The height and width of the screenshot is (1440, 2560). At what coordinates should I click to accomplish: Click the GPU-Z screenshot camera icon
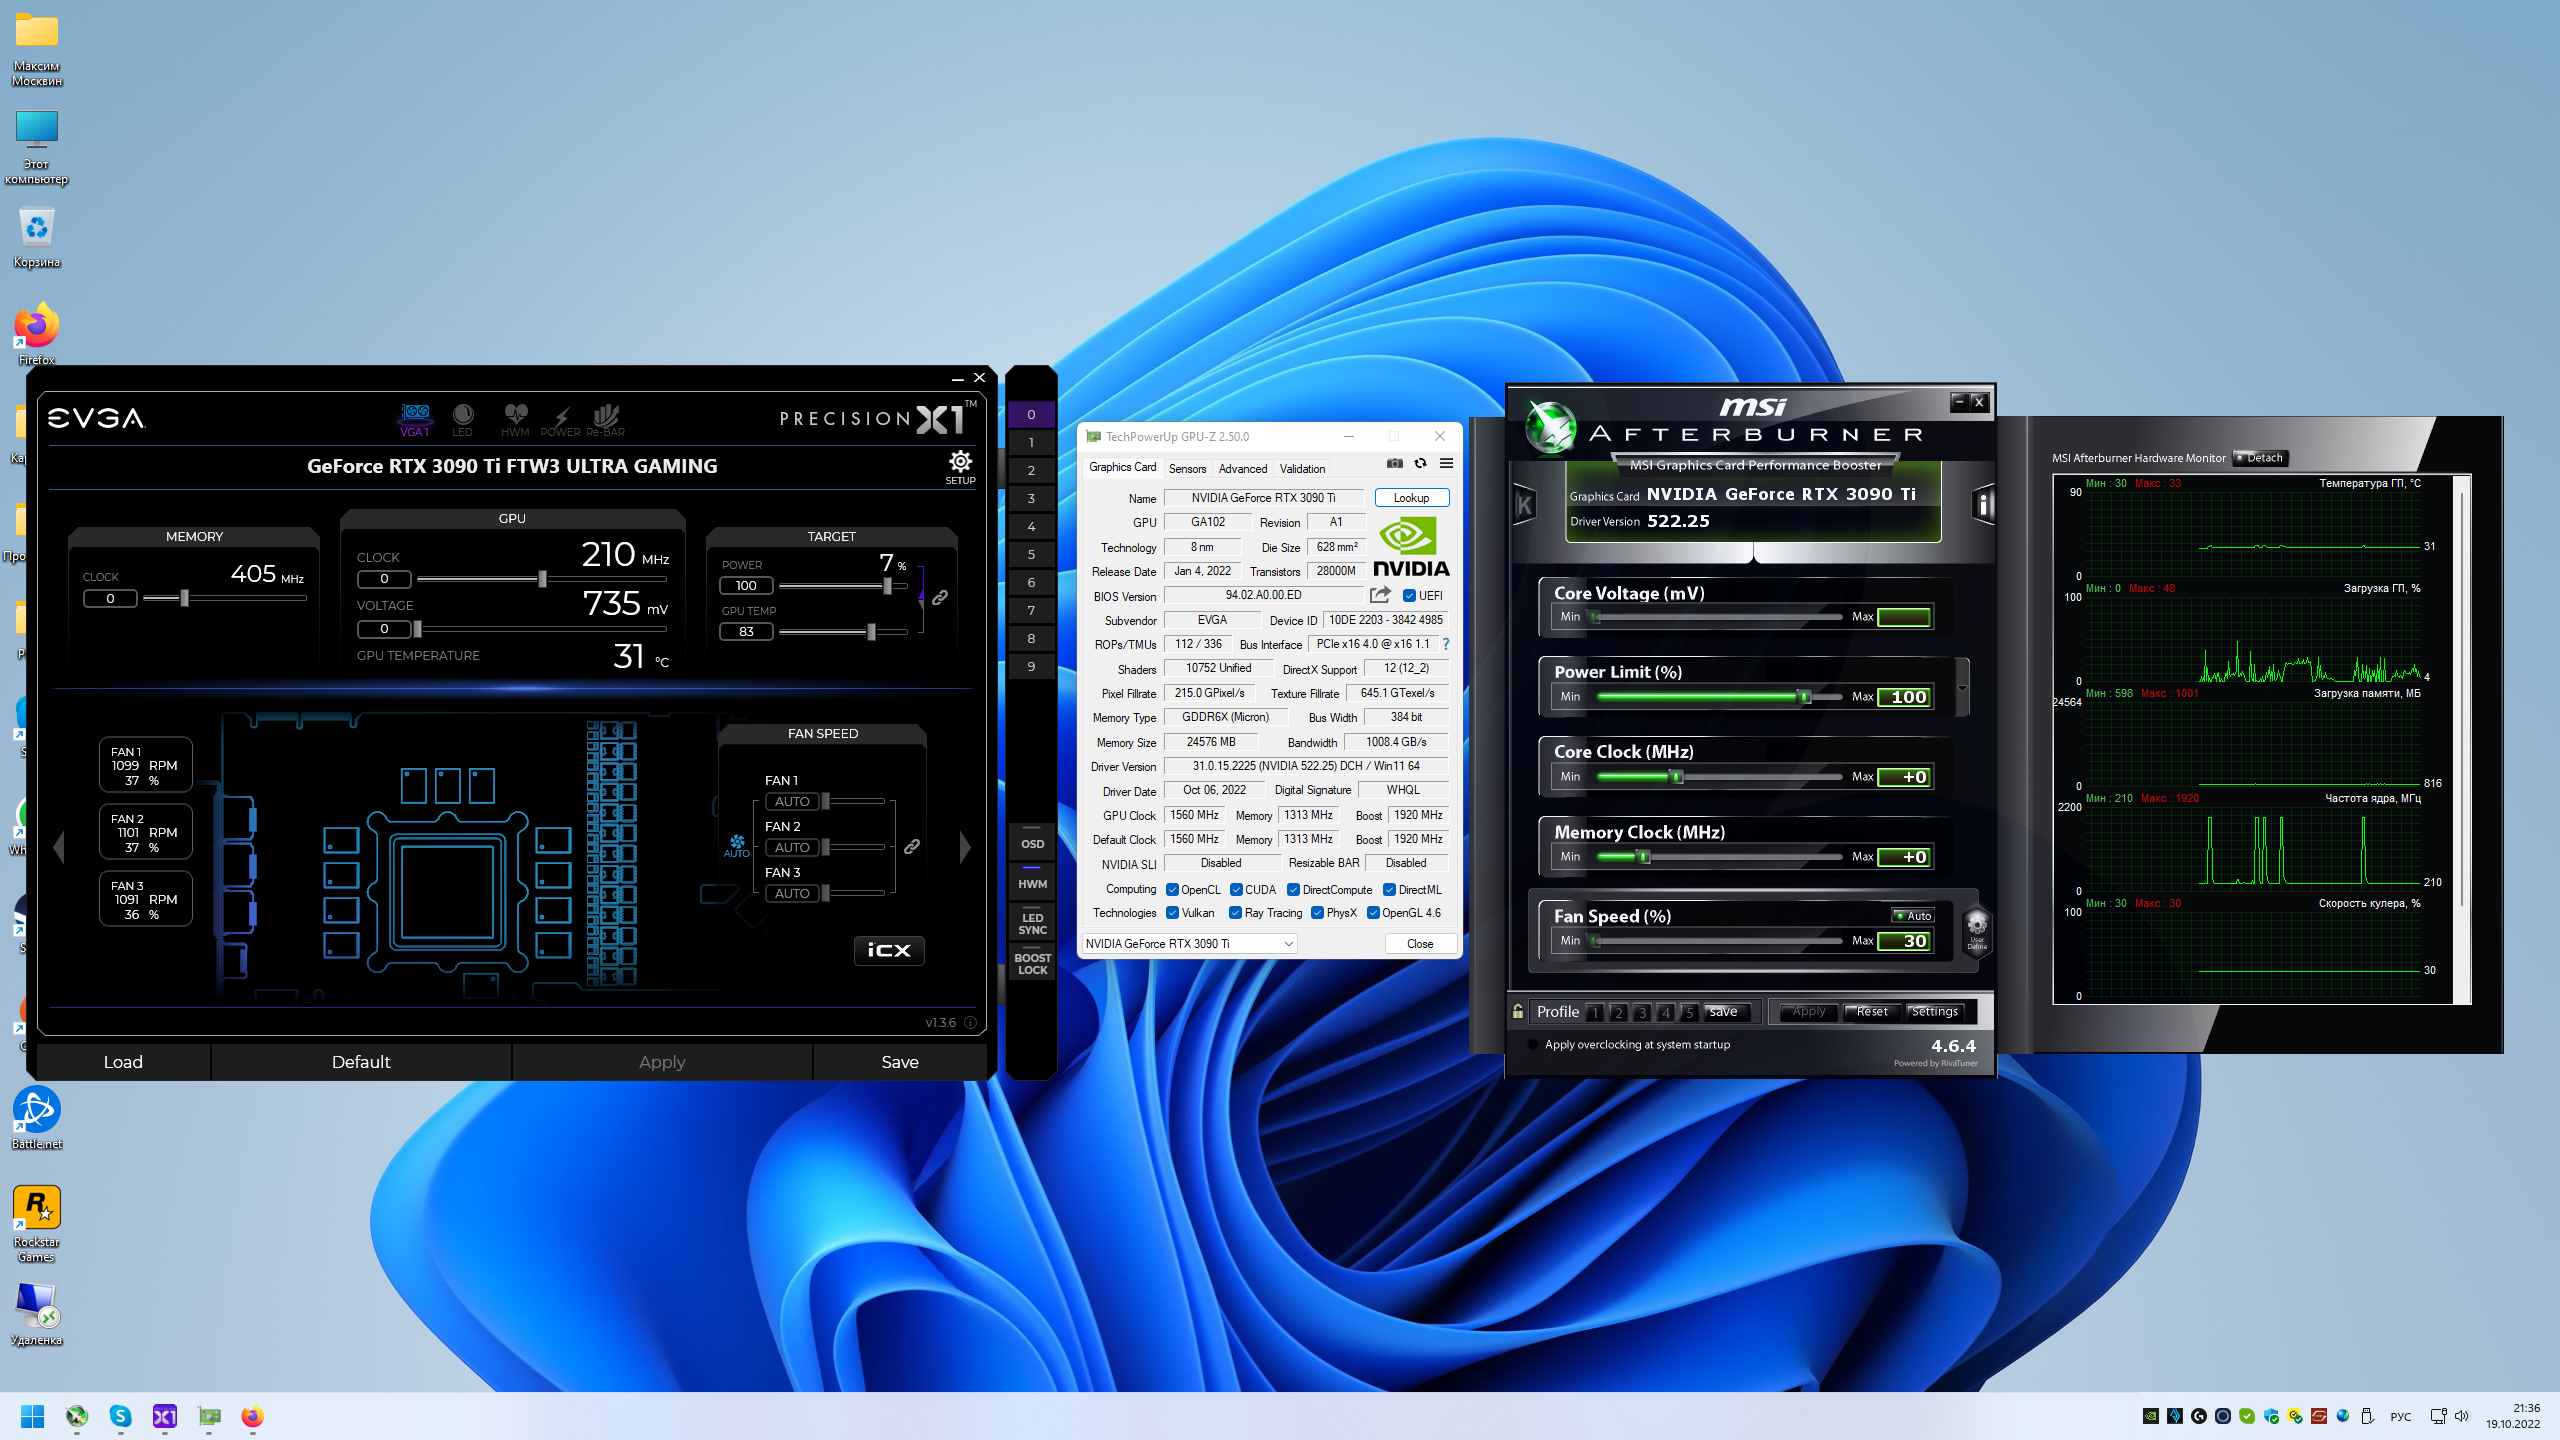pyautogui.click(x=1395, y=463)
